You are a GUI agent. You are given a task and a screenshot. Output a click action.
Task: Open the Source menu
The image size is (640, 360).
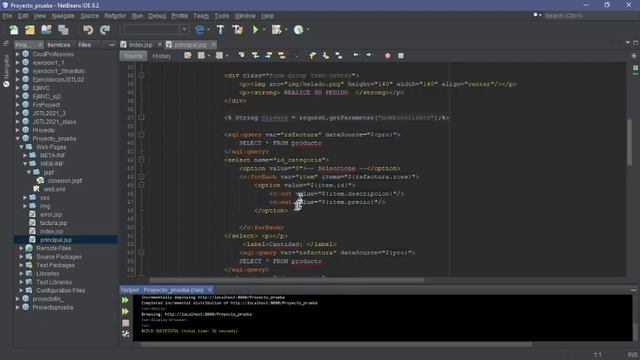pos(89,16)
